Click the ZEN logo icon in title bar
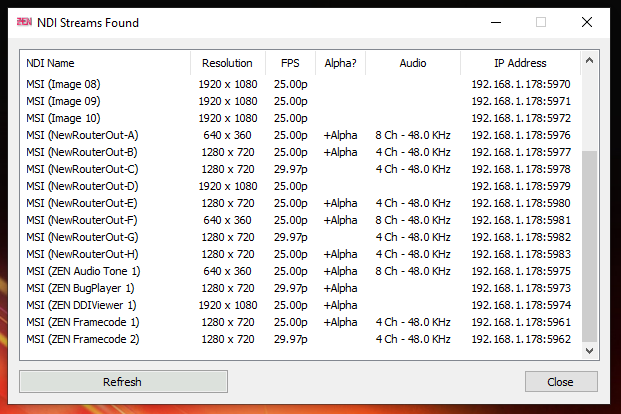The height and width of the screenshot is (414, 621). pos(24,22)
